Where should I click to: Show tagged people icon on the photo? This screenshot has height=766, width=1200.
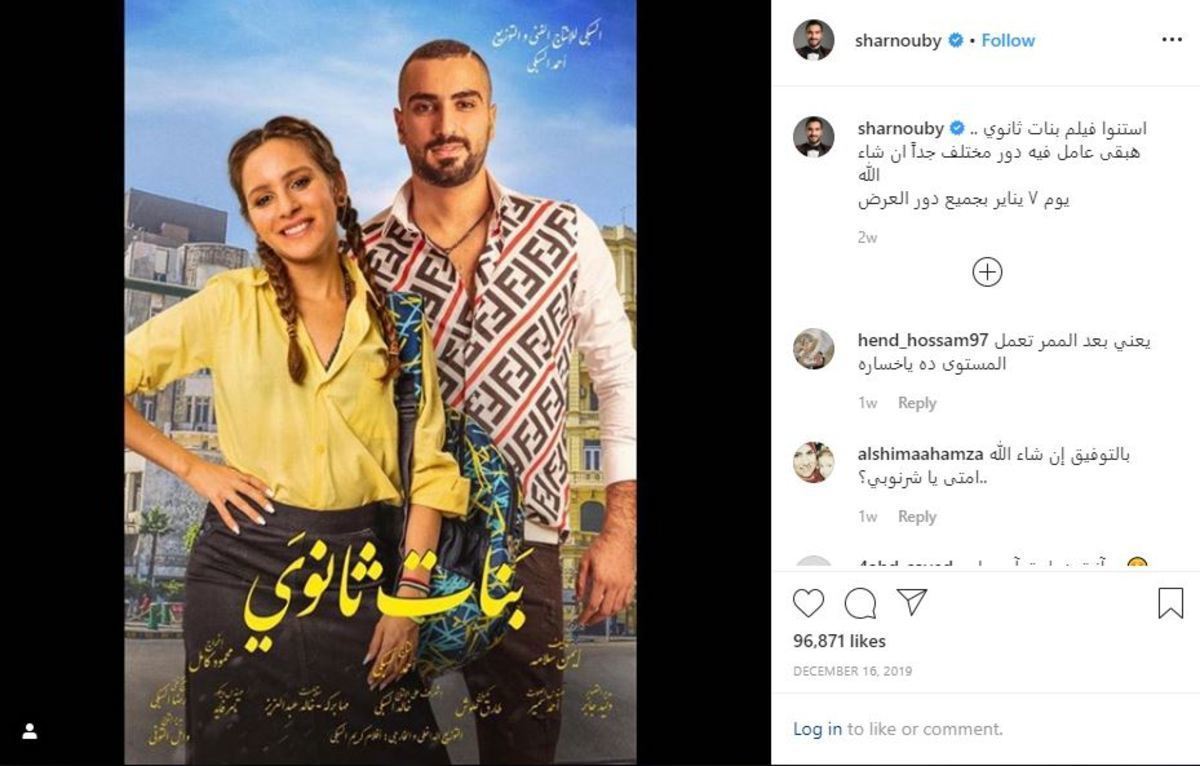pyautogui.click(x=30, y=732)
